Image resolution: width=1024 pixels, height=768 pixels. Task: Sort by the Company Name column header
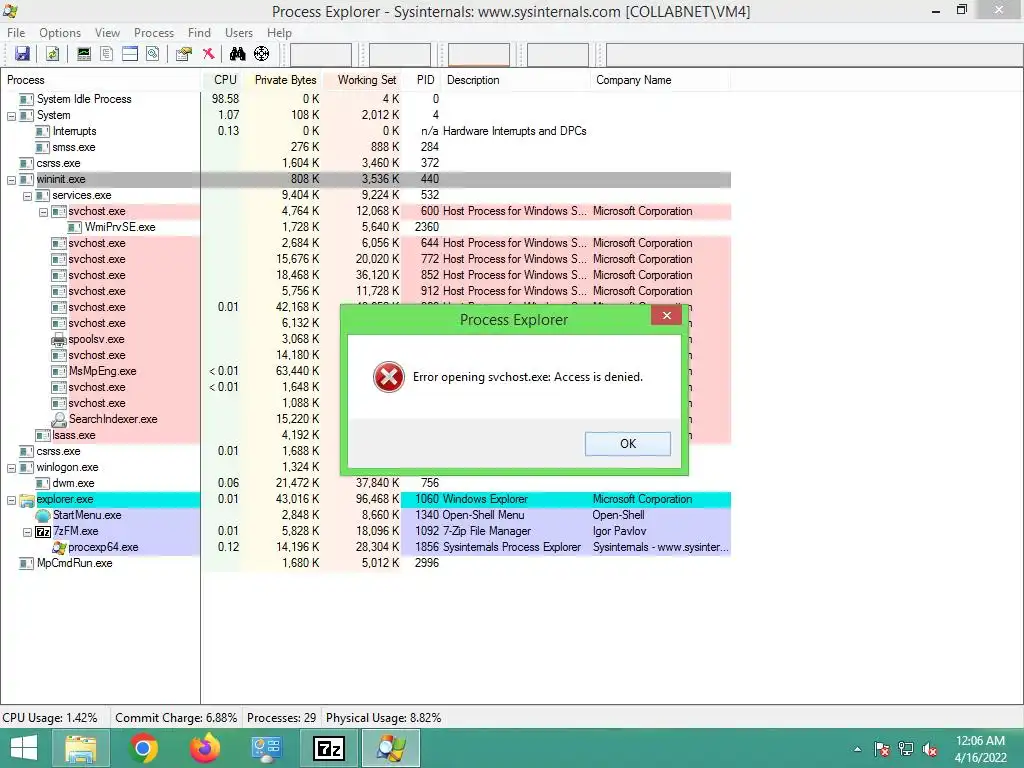click(x=660, y=80)
